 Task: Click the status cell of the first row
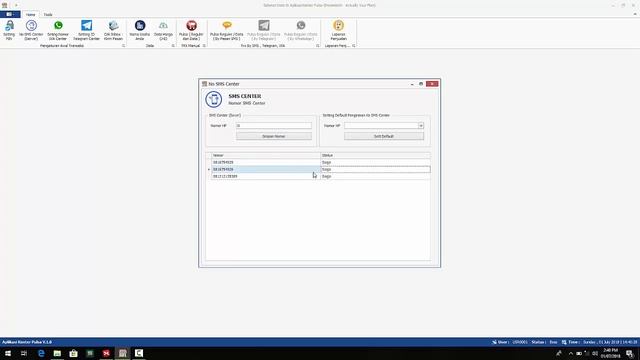point(375,162)
